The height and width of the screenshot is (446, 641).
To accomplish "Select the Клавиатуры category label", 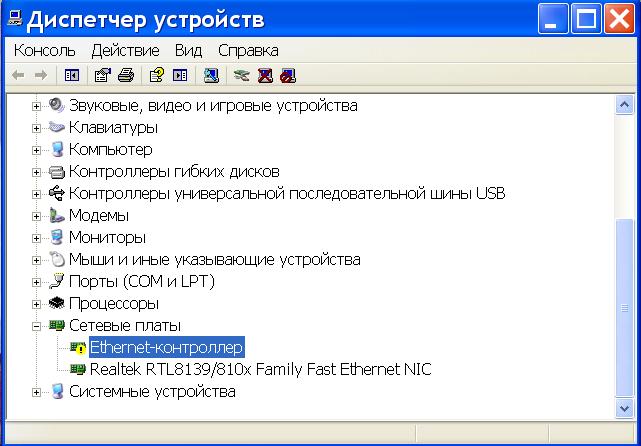I will tap(113, 128).
